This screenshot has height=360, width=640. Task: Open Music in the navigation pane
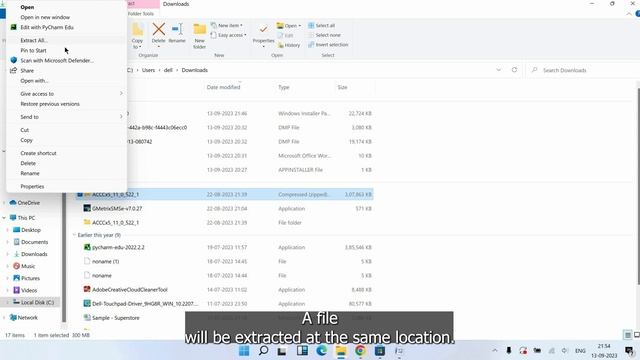click(x=24, y=266)
